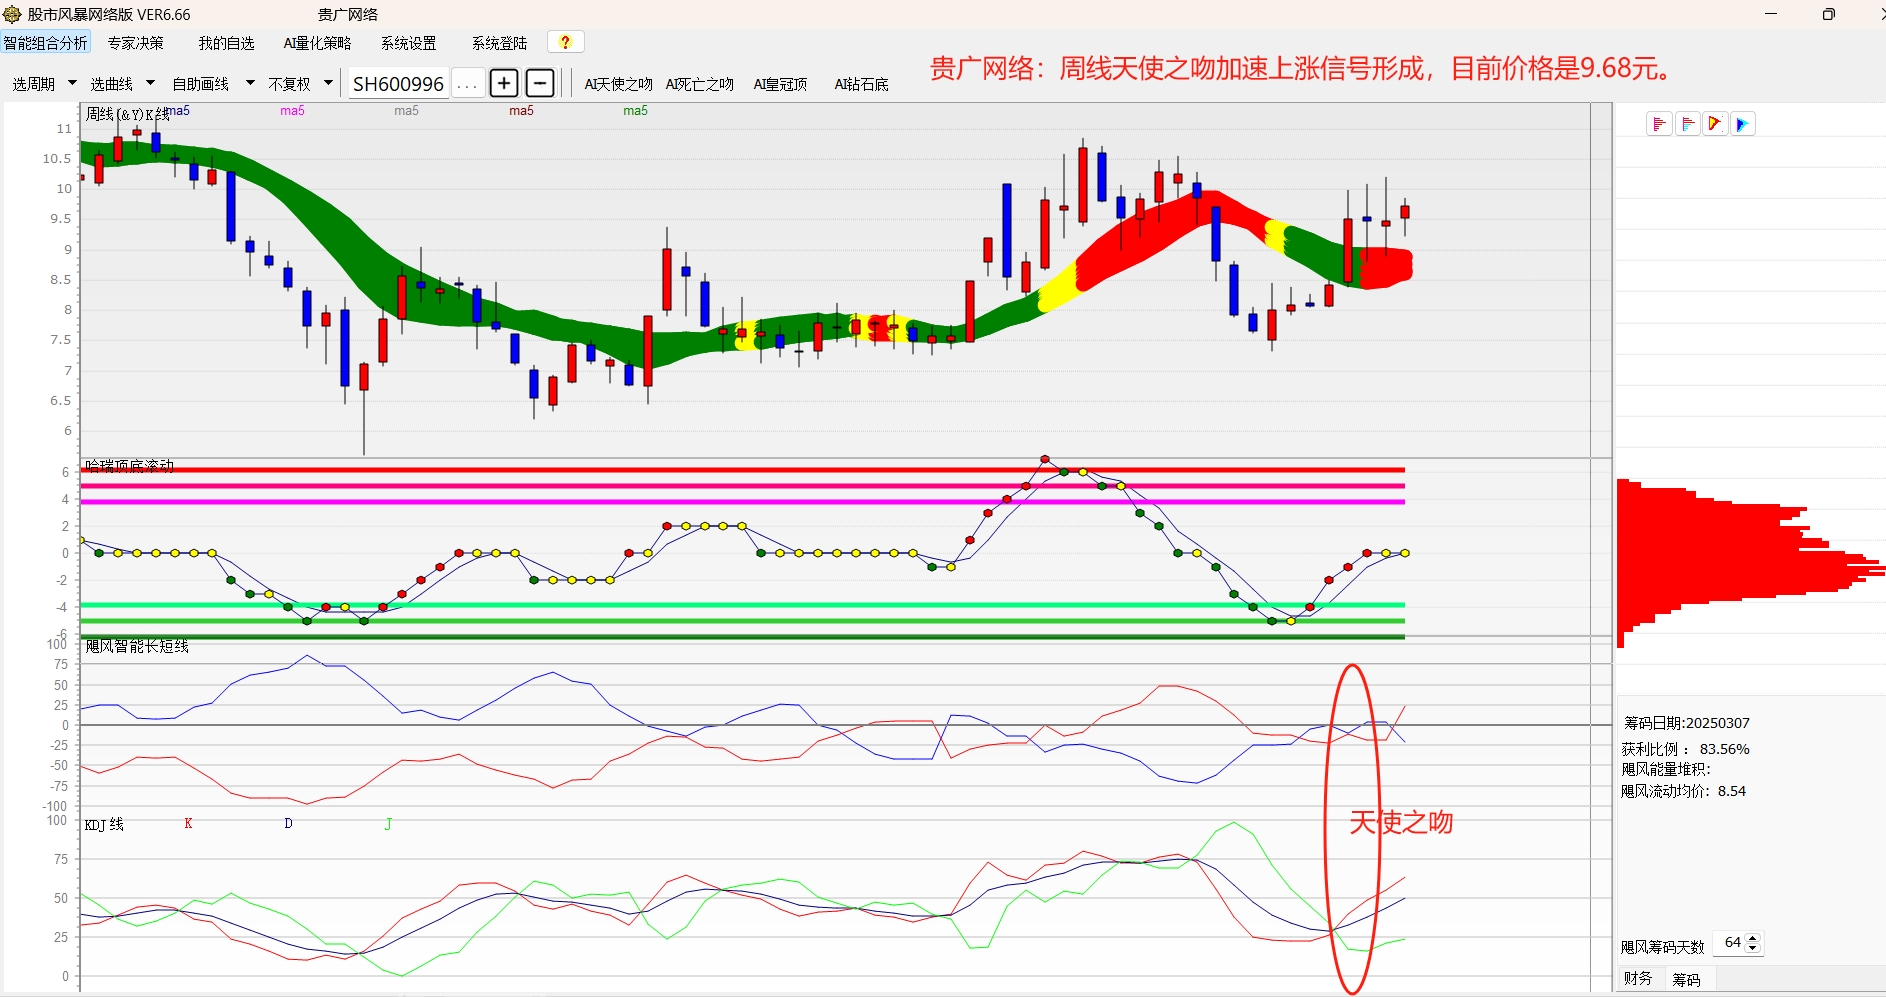
Task: Open the 专家决策 menu
Action: click(136, 43)
